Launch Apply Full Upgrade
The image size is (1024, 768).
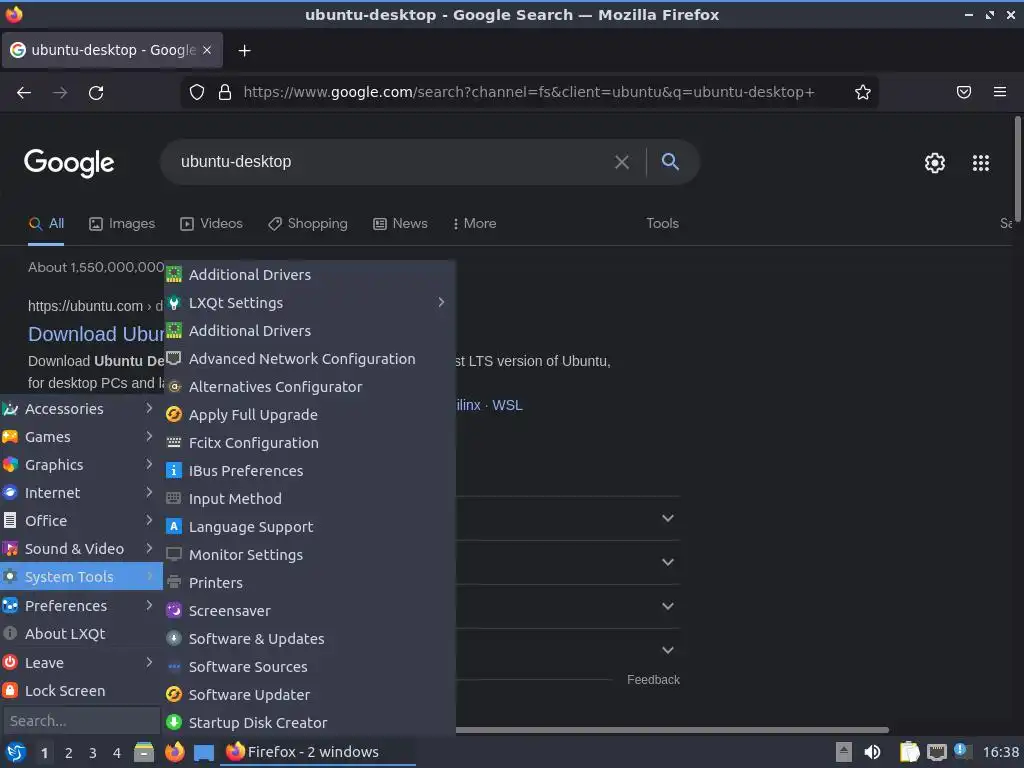click(310, 415)
